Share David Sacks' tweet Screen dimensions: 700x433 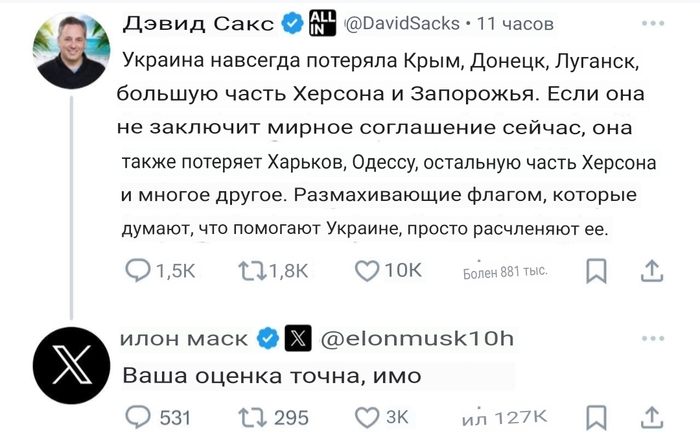tap(651, 271)
